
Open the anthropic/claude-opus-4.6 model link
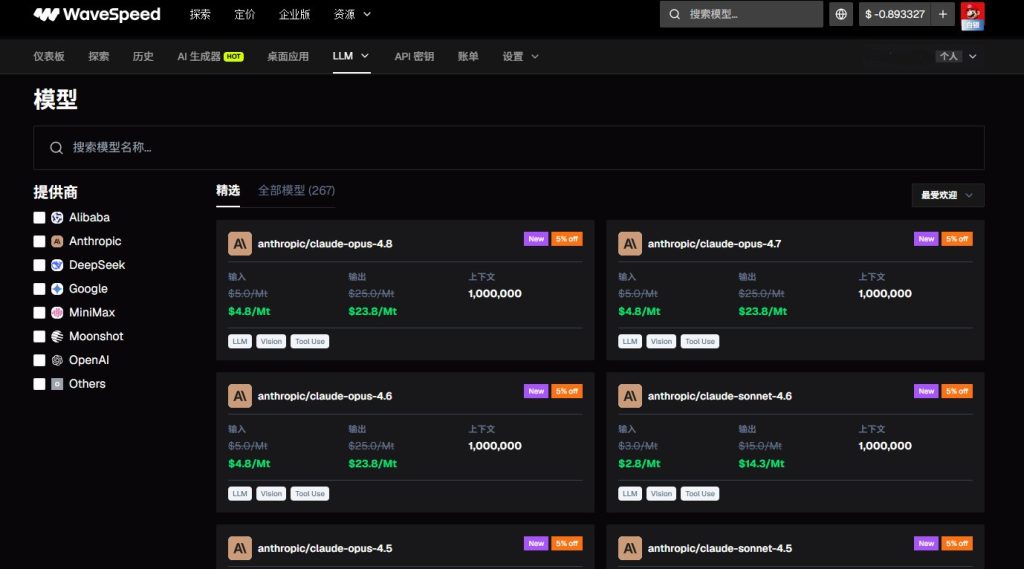tap(325, 396)
